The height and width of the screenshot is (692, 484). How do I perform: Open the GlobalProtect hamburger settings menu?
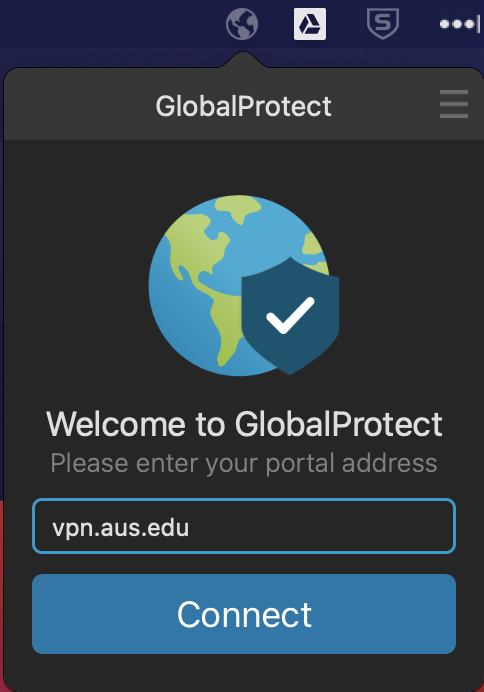454,104
